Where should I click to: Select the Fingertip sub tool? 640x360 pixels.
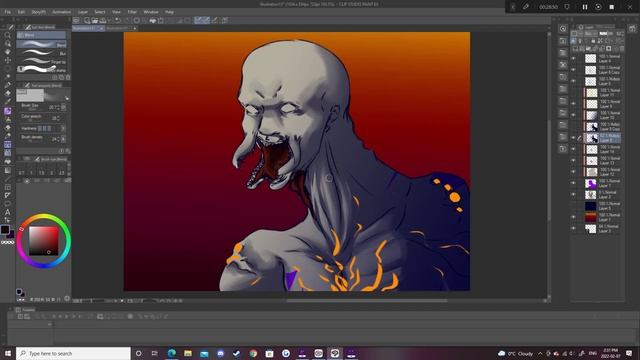41,61
